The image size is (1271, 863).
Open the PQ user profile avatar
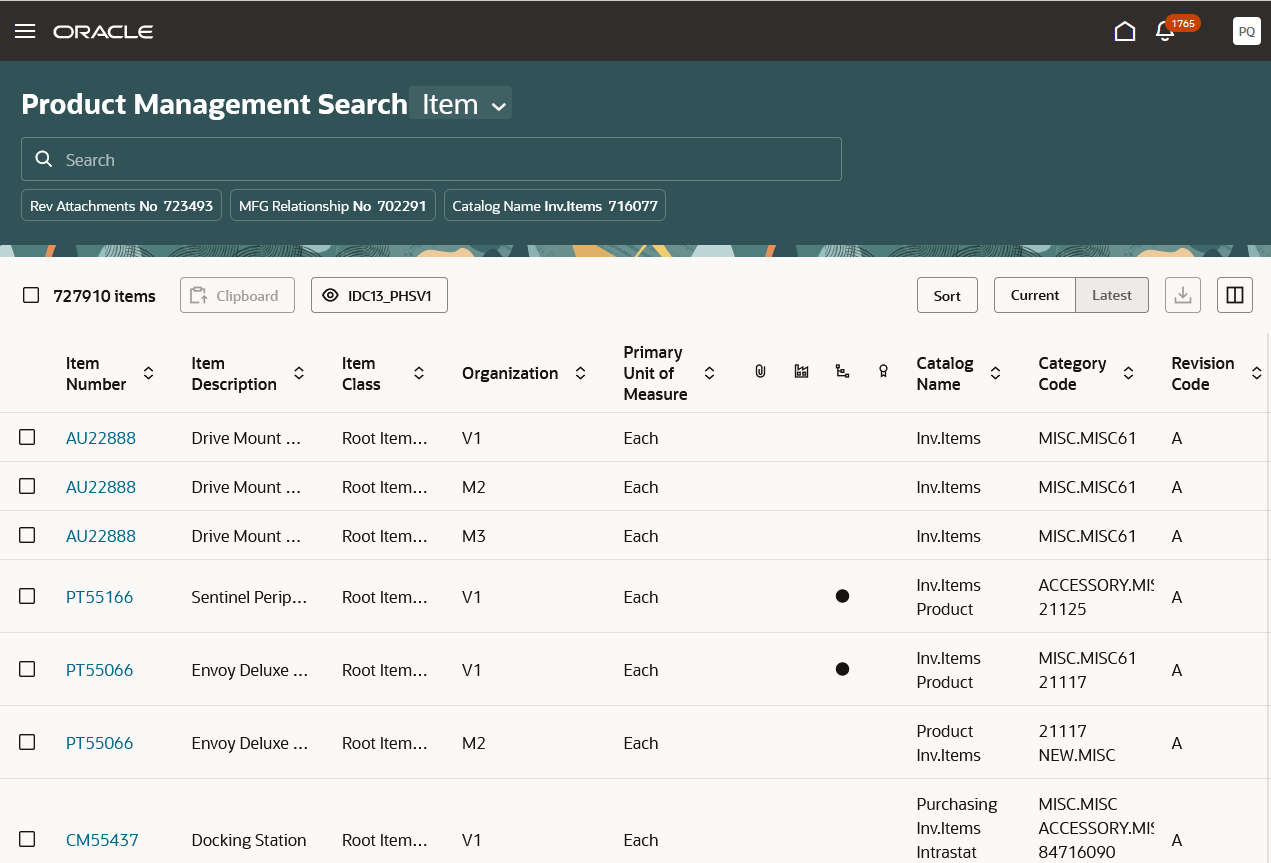point(1246,31)
